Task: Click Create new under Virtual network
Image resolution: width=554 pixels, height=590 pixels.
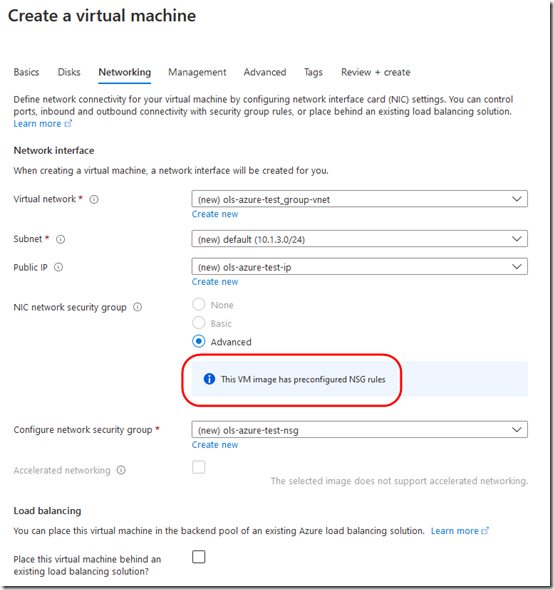Action: click(x=215, y=214)
